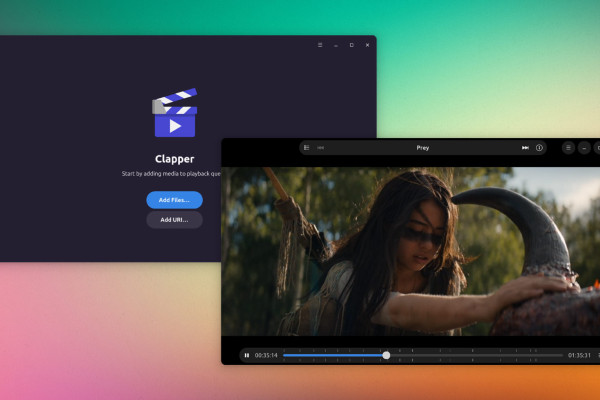Click the total duration 01:35:31
This screenshot has height=400, width=600.
pos(579,355)
